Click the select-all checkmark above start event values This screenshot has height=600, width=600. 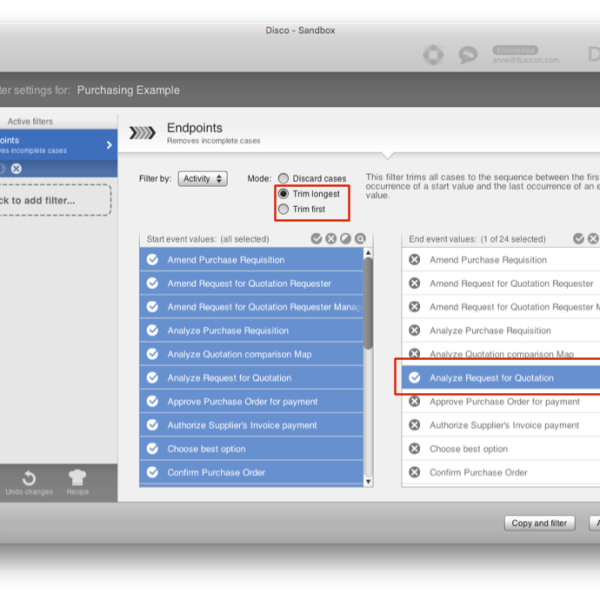316,239
